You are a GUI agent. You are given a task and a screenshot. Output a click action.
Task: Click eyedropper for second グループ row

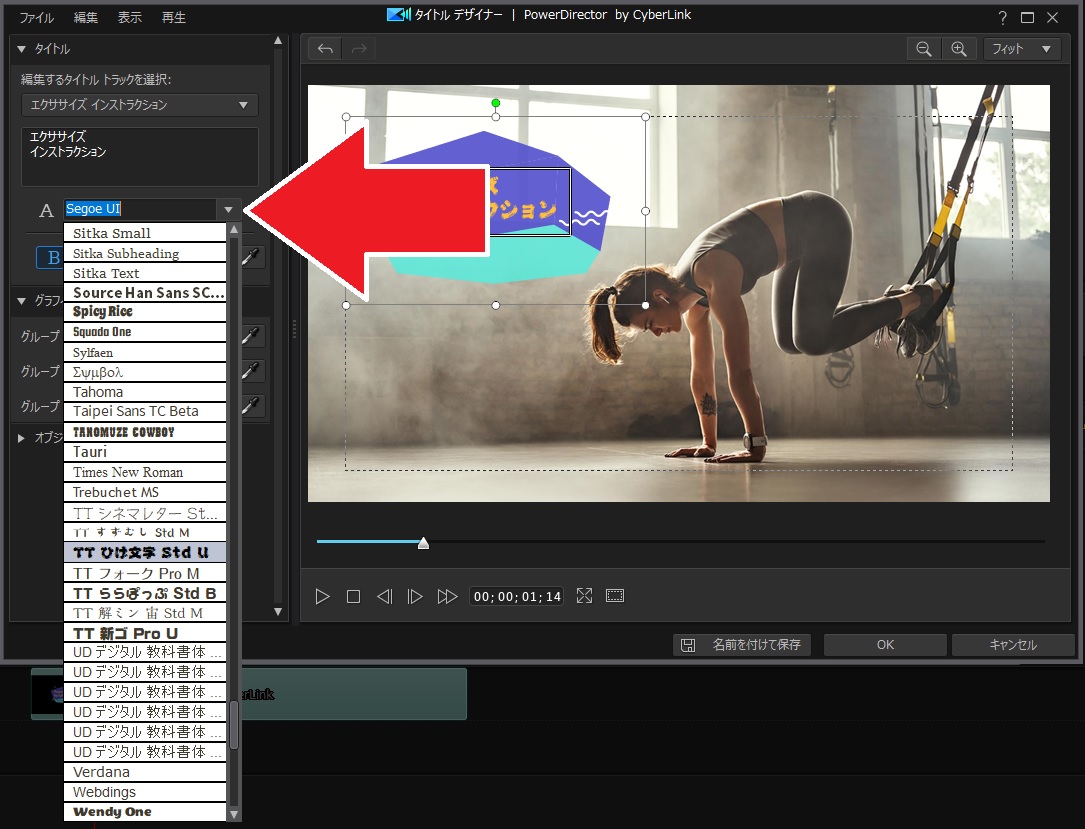coord(250,371)
